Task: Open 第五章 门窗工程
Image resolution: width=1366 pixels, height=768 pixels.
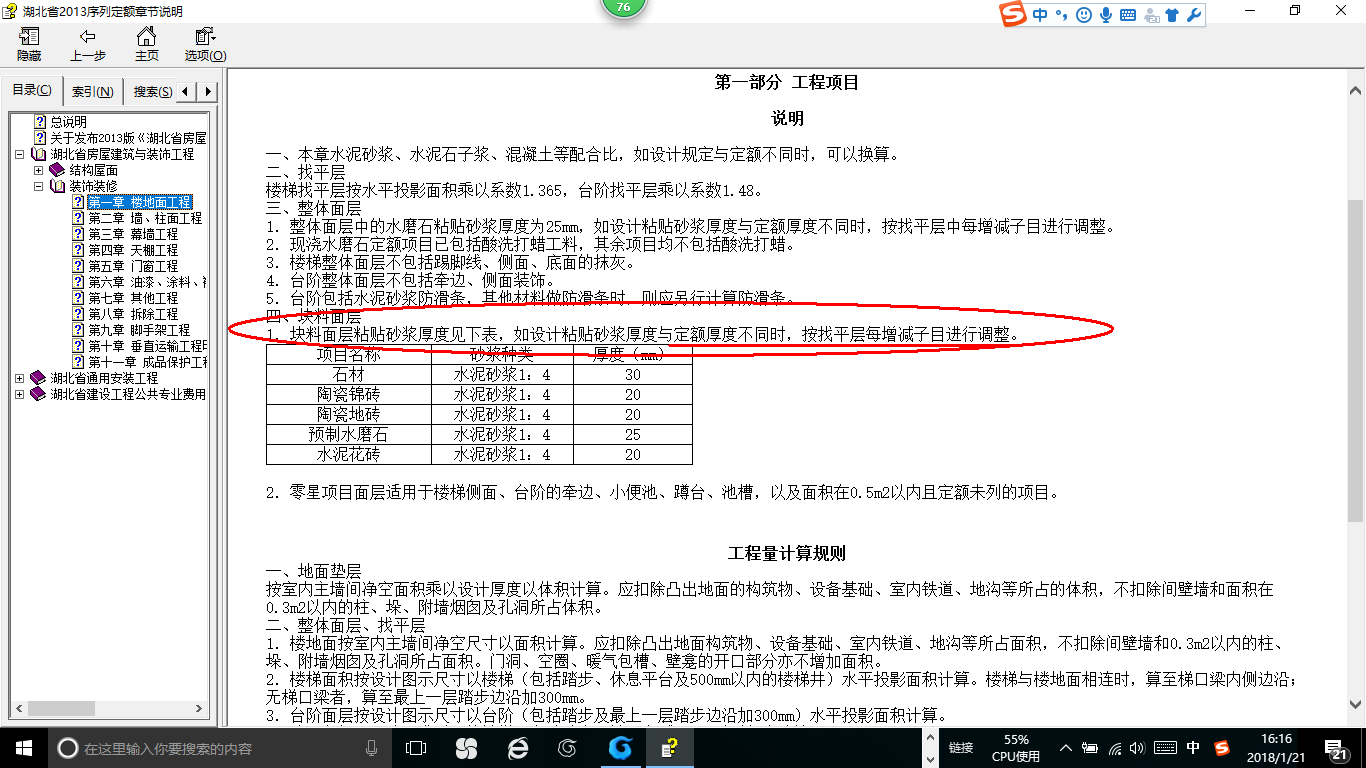Action: point(133,266)
